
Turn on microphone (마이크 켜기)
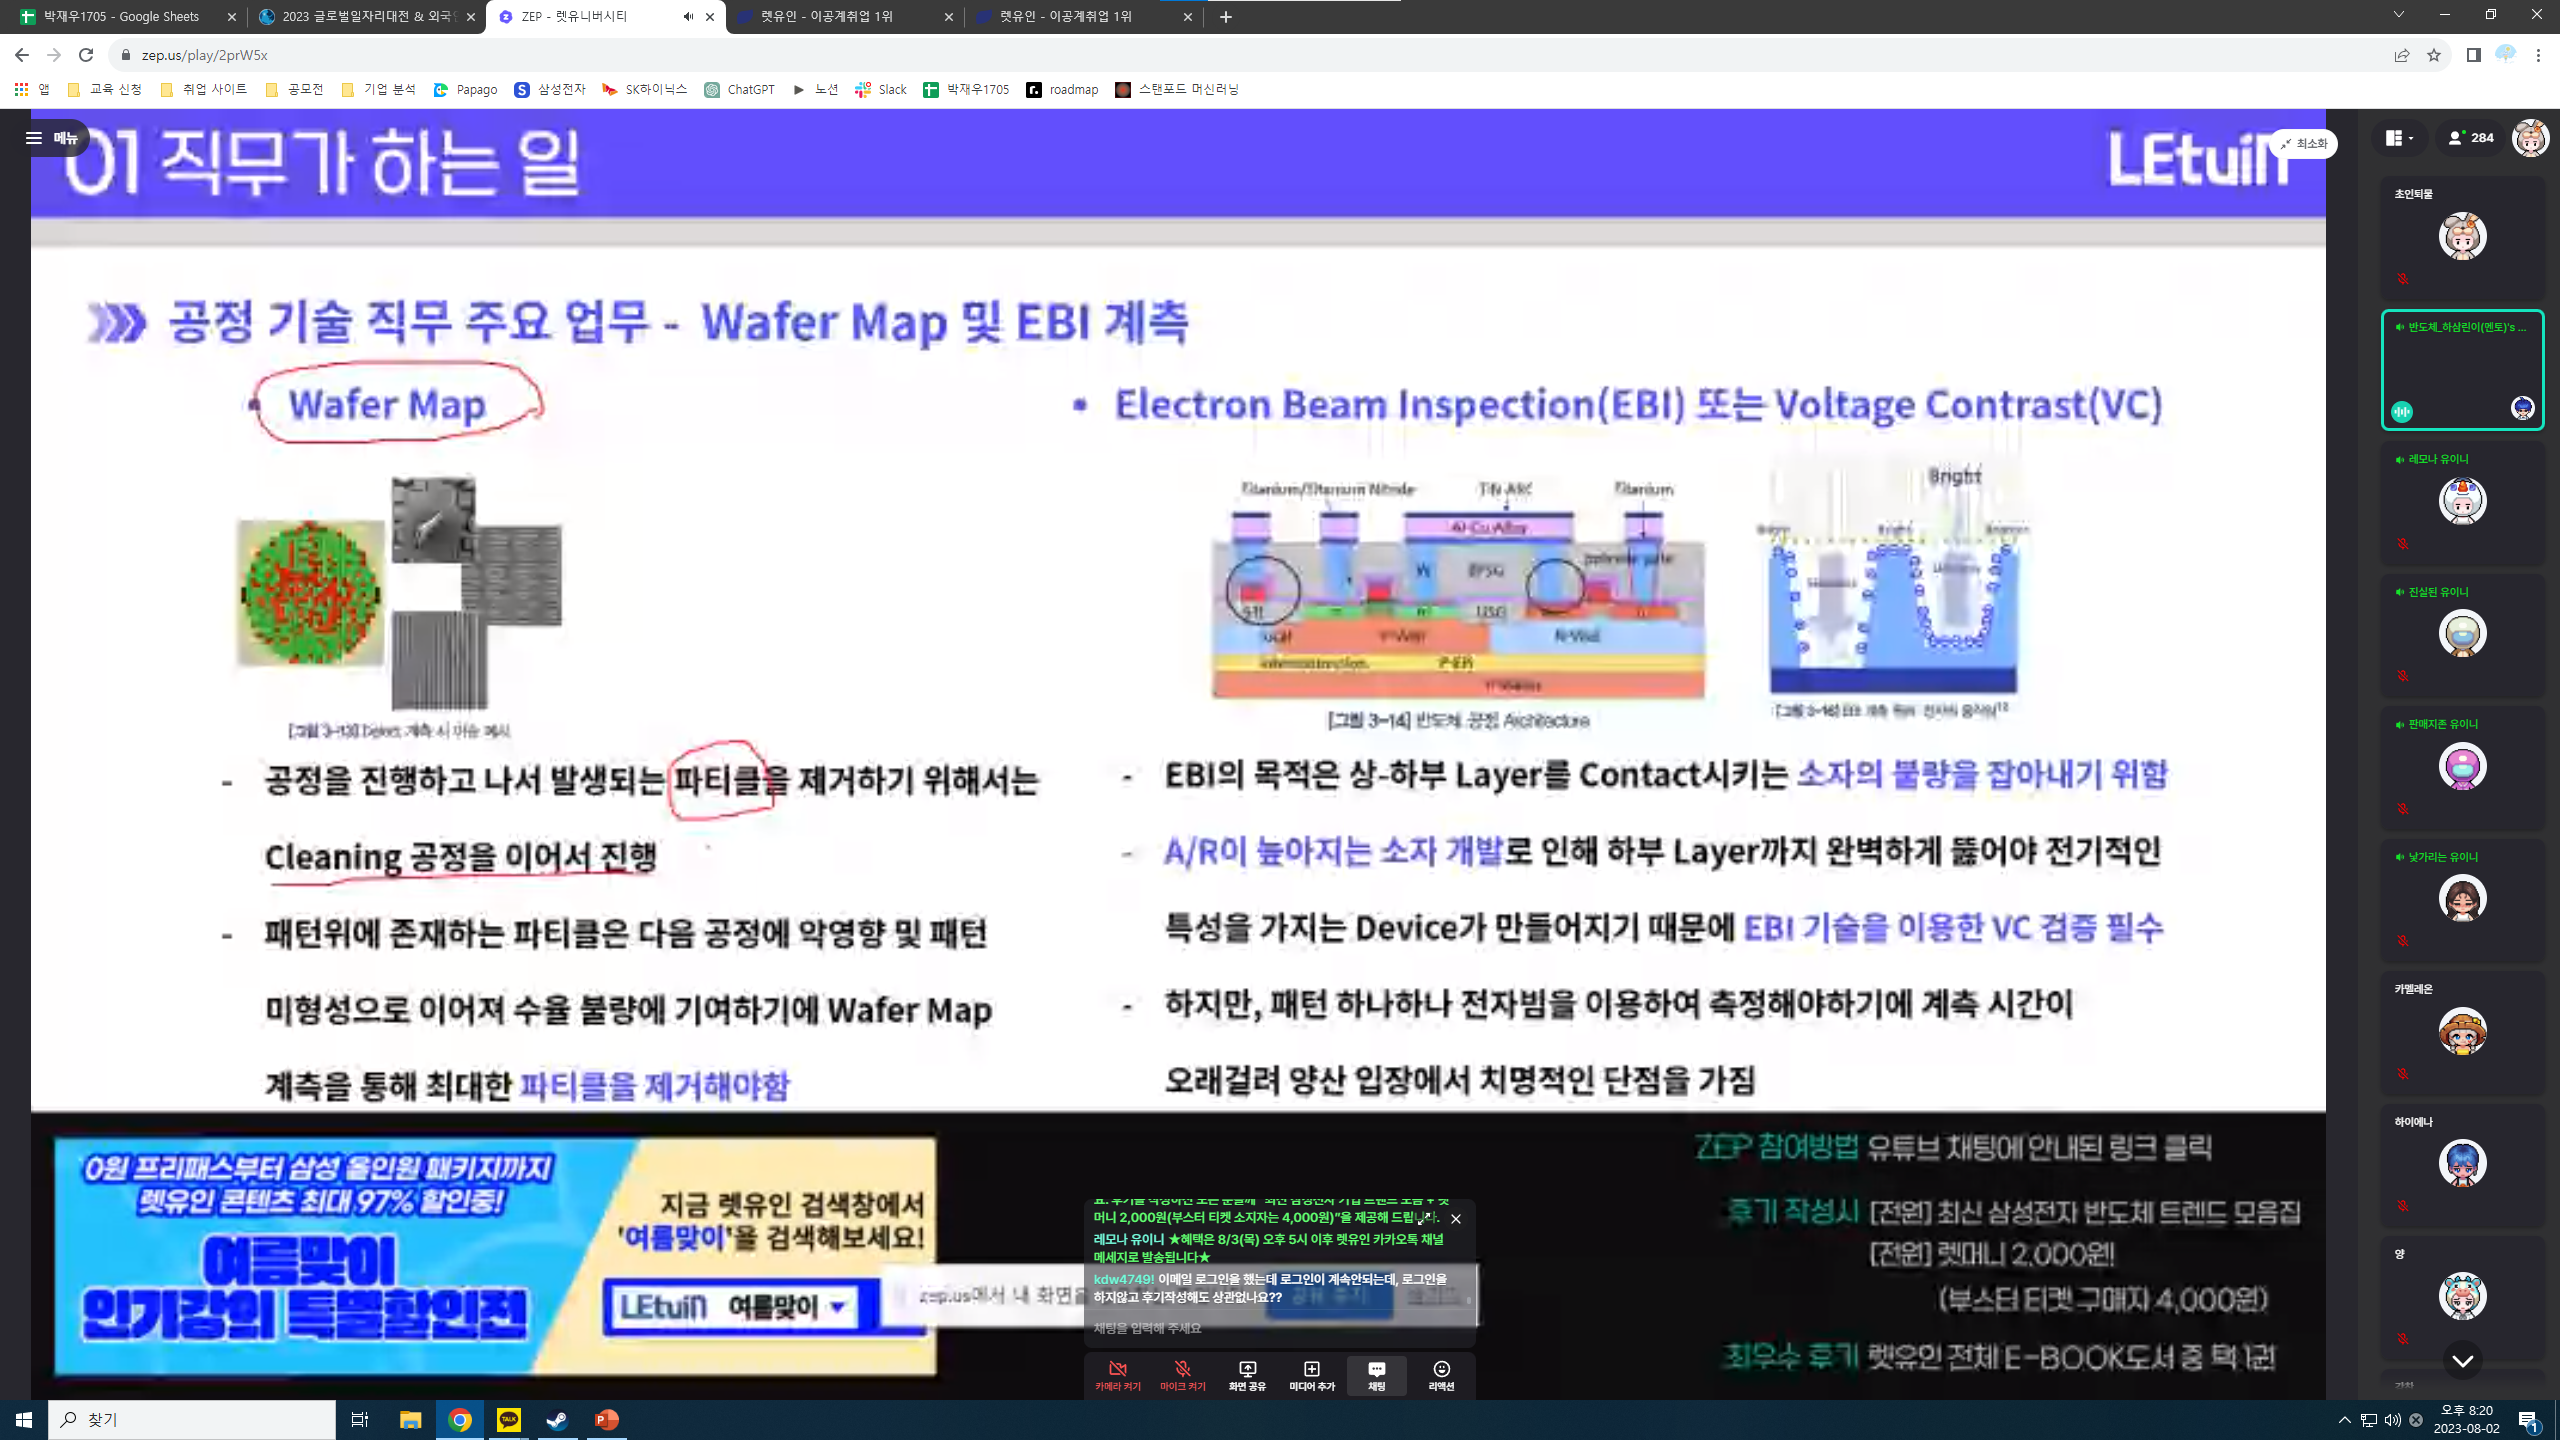click(x=1182, y=1375)
